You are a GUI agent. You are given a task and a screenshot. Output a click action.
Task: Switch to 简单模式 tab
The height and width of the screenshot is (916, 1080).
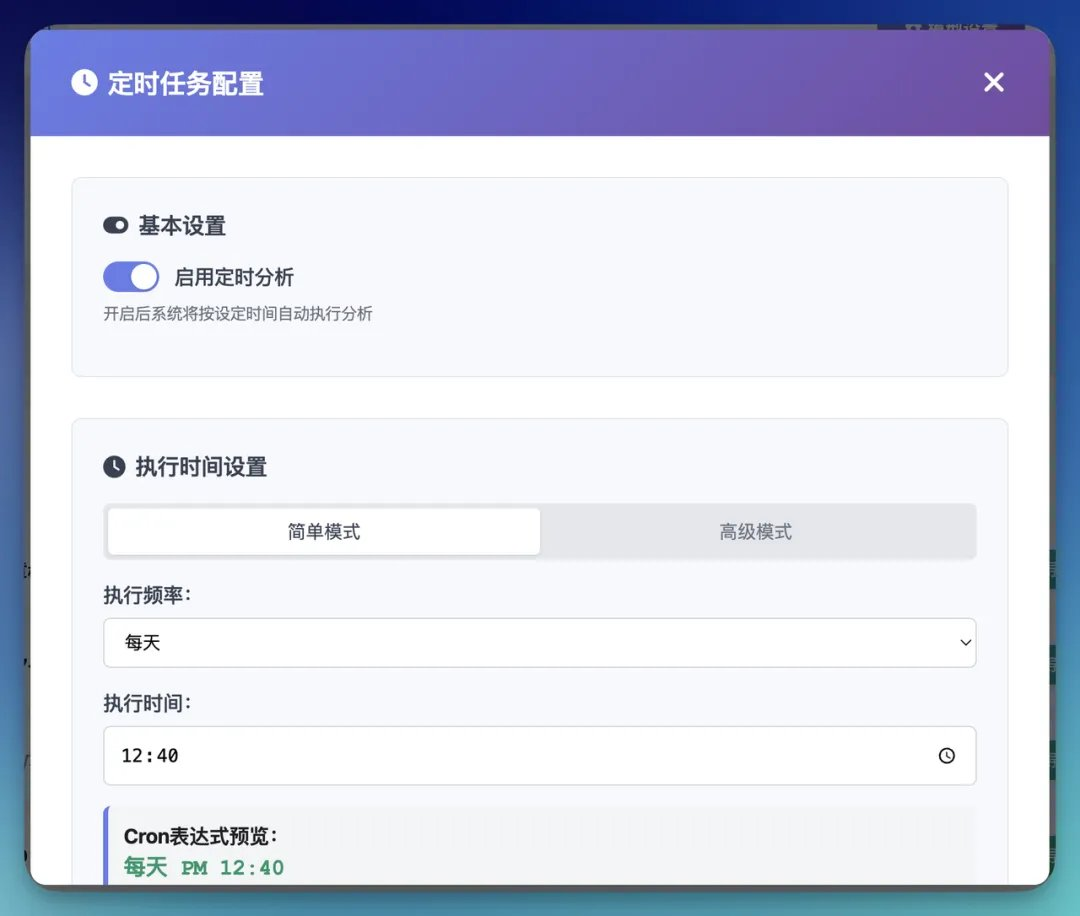pos(324,532)
